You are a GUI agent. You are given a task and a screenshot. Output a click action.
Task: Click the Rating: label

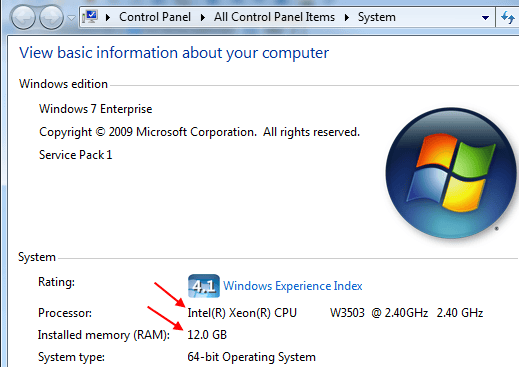(x=56, y=282)
